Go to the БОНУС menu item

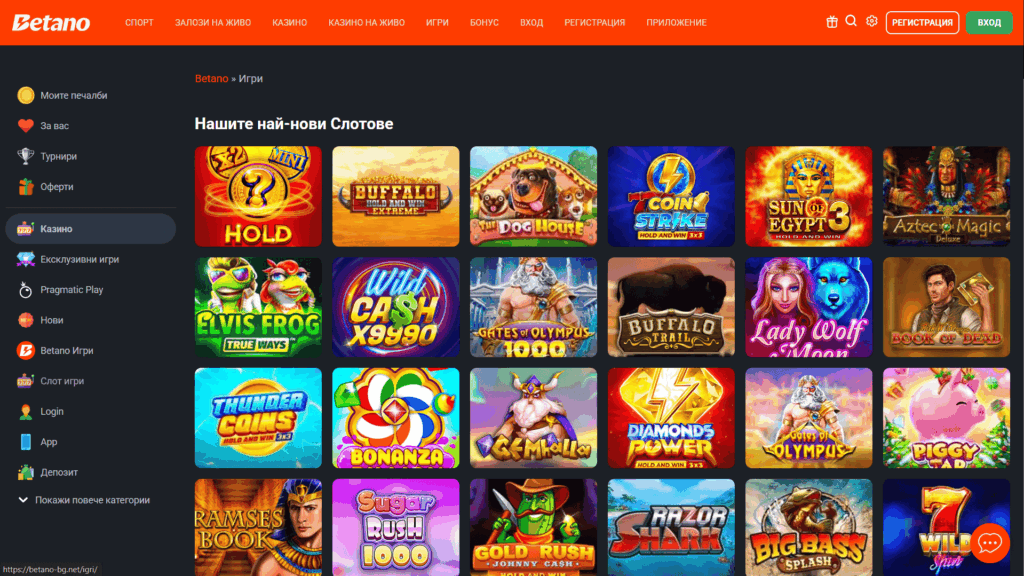coord(484,22)
